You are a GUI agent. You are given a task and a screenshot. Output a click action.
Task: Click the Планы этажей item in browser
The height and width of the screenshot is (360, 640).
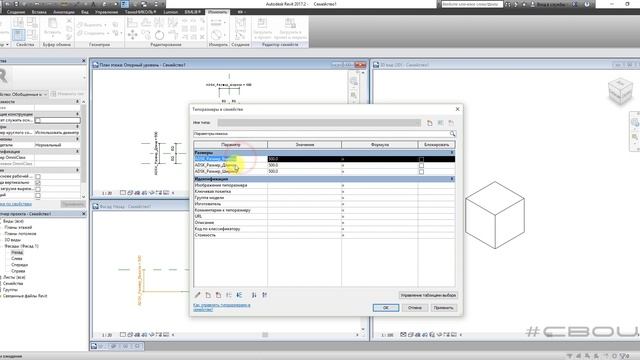(18, 227)
